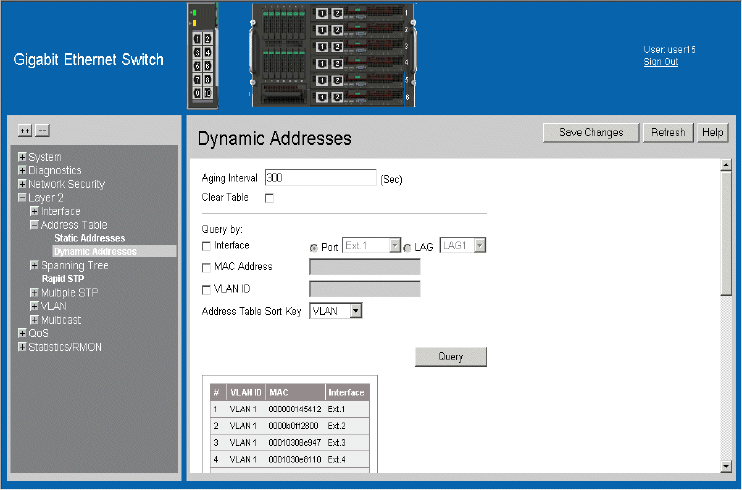
Task: Click port 10 on the switch port panel
Action: point(207,93)
